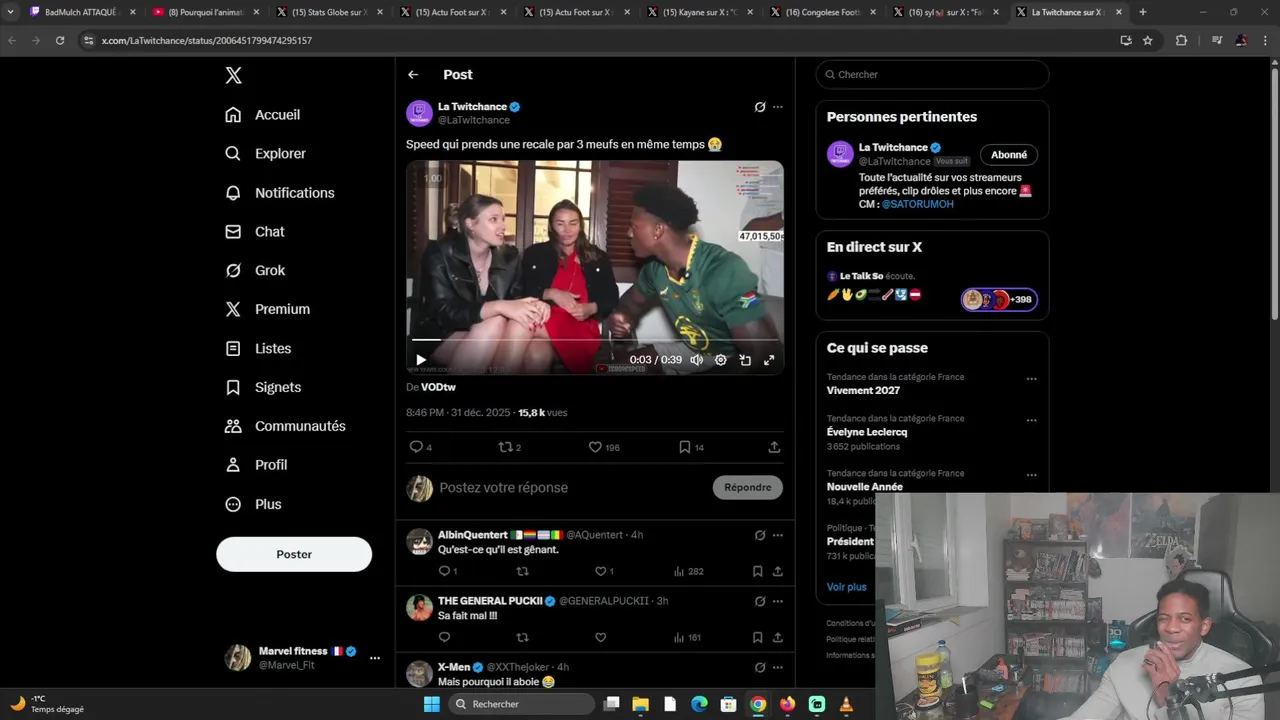Click the VODtw source link

(x=438, y=388)
